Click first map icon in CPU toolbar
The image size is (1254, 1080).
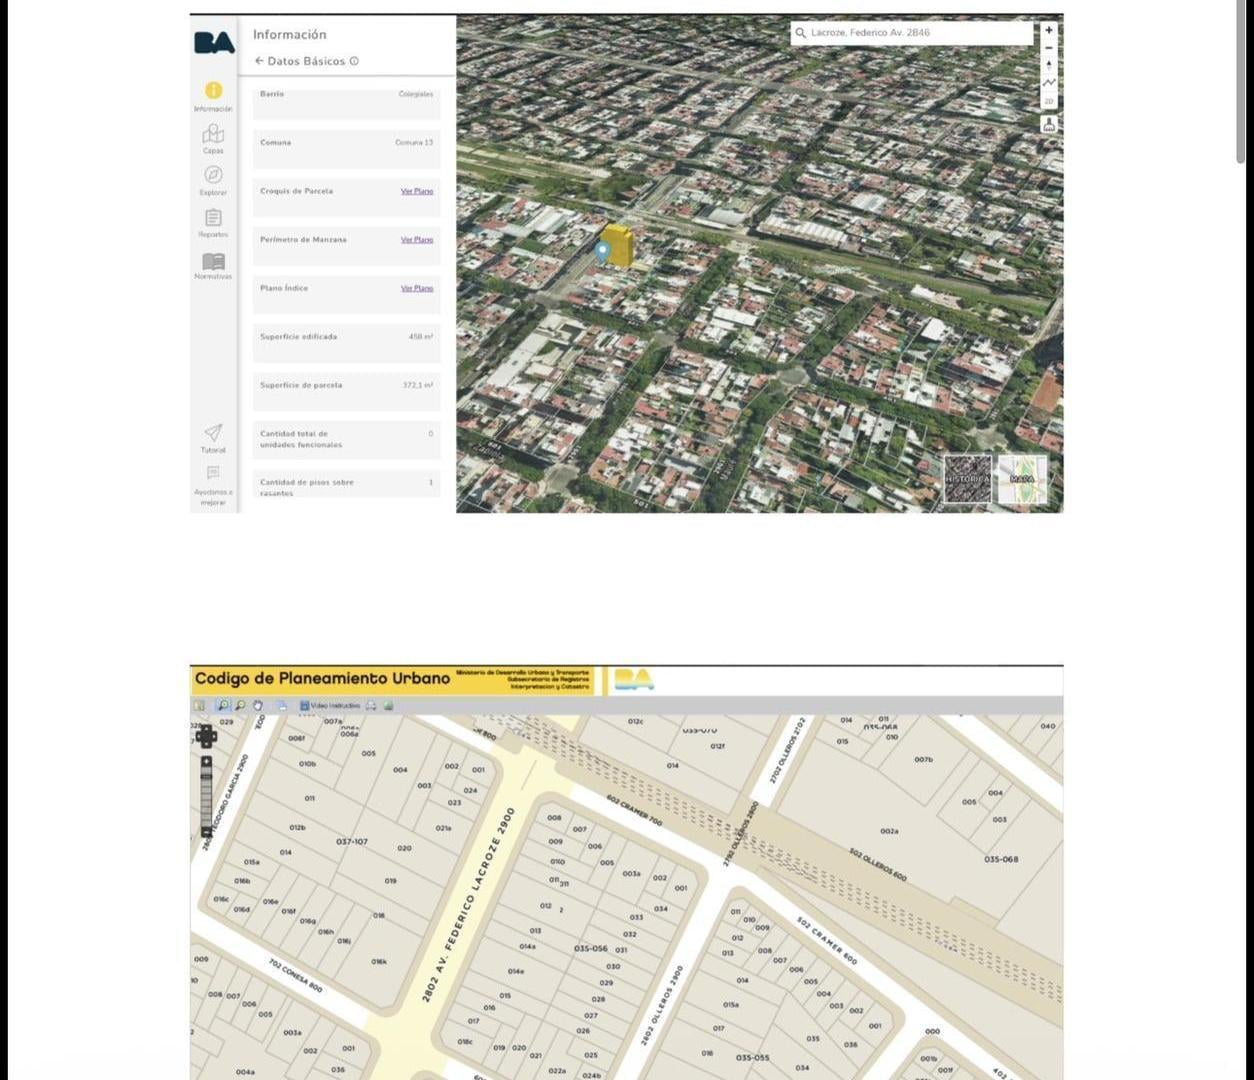(x=198, y=705)
